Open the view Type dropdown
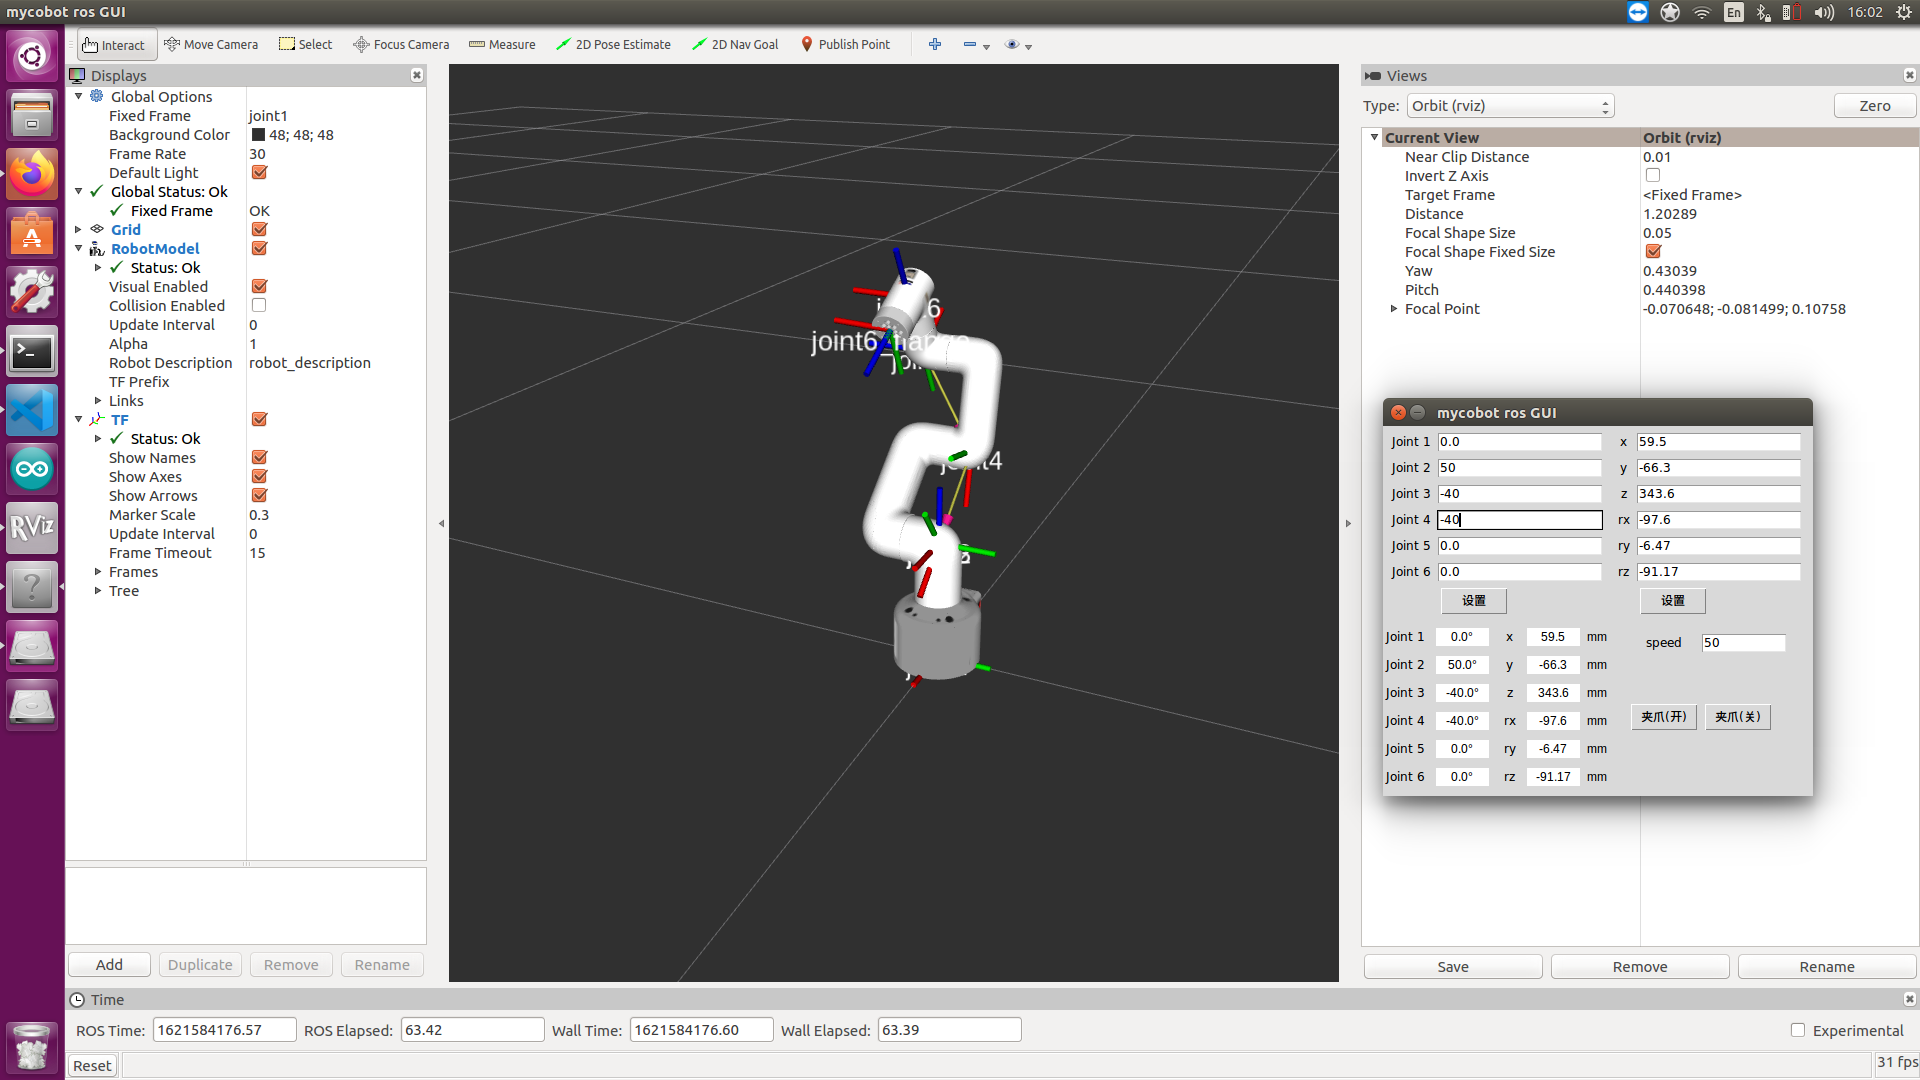 pyautogui.click(x=1510, y=106)
